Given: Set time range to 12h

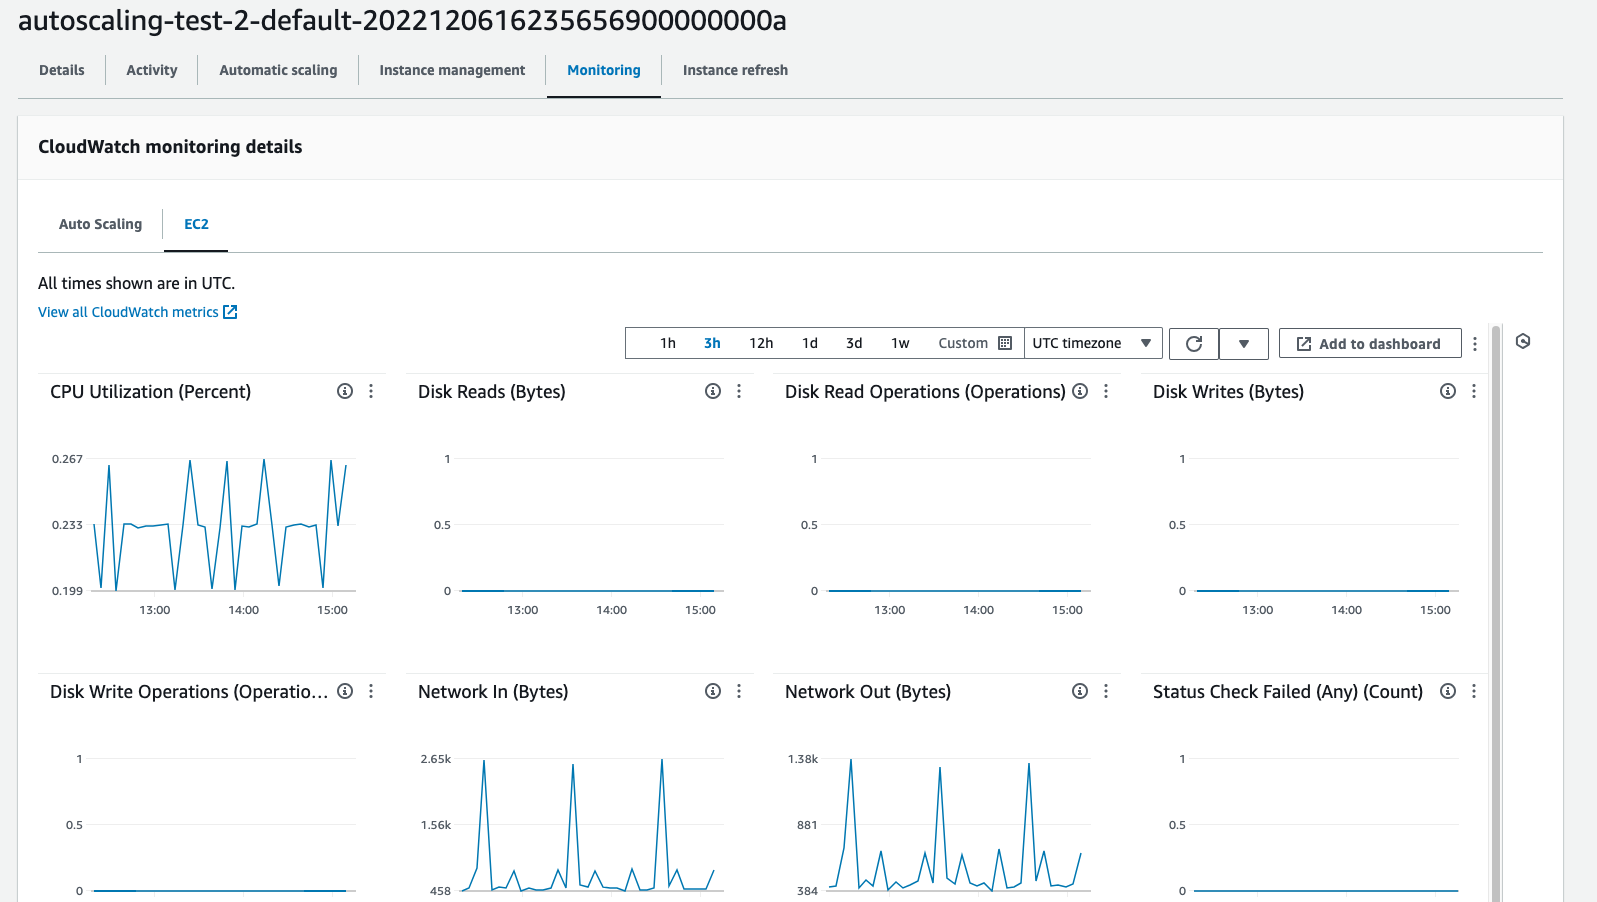Looking at the screenshot, I should click(761, 343).
